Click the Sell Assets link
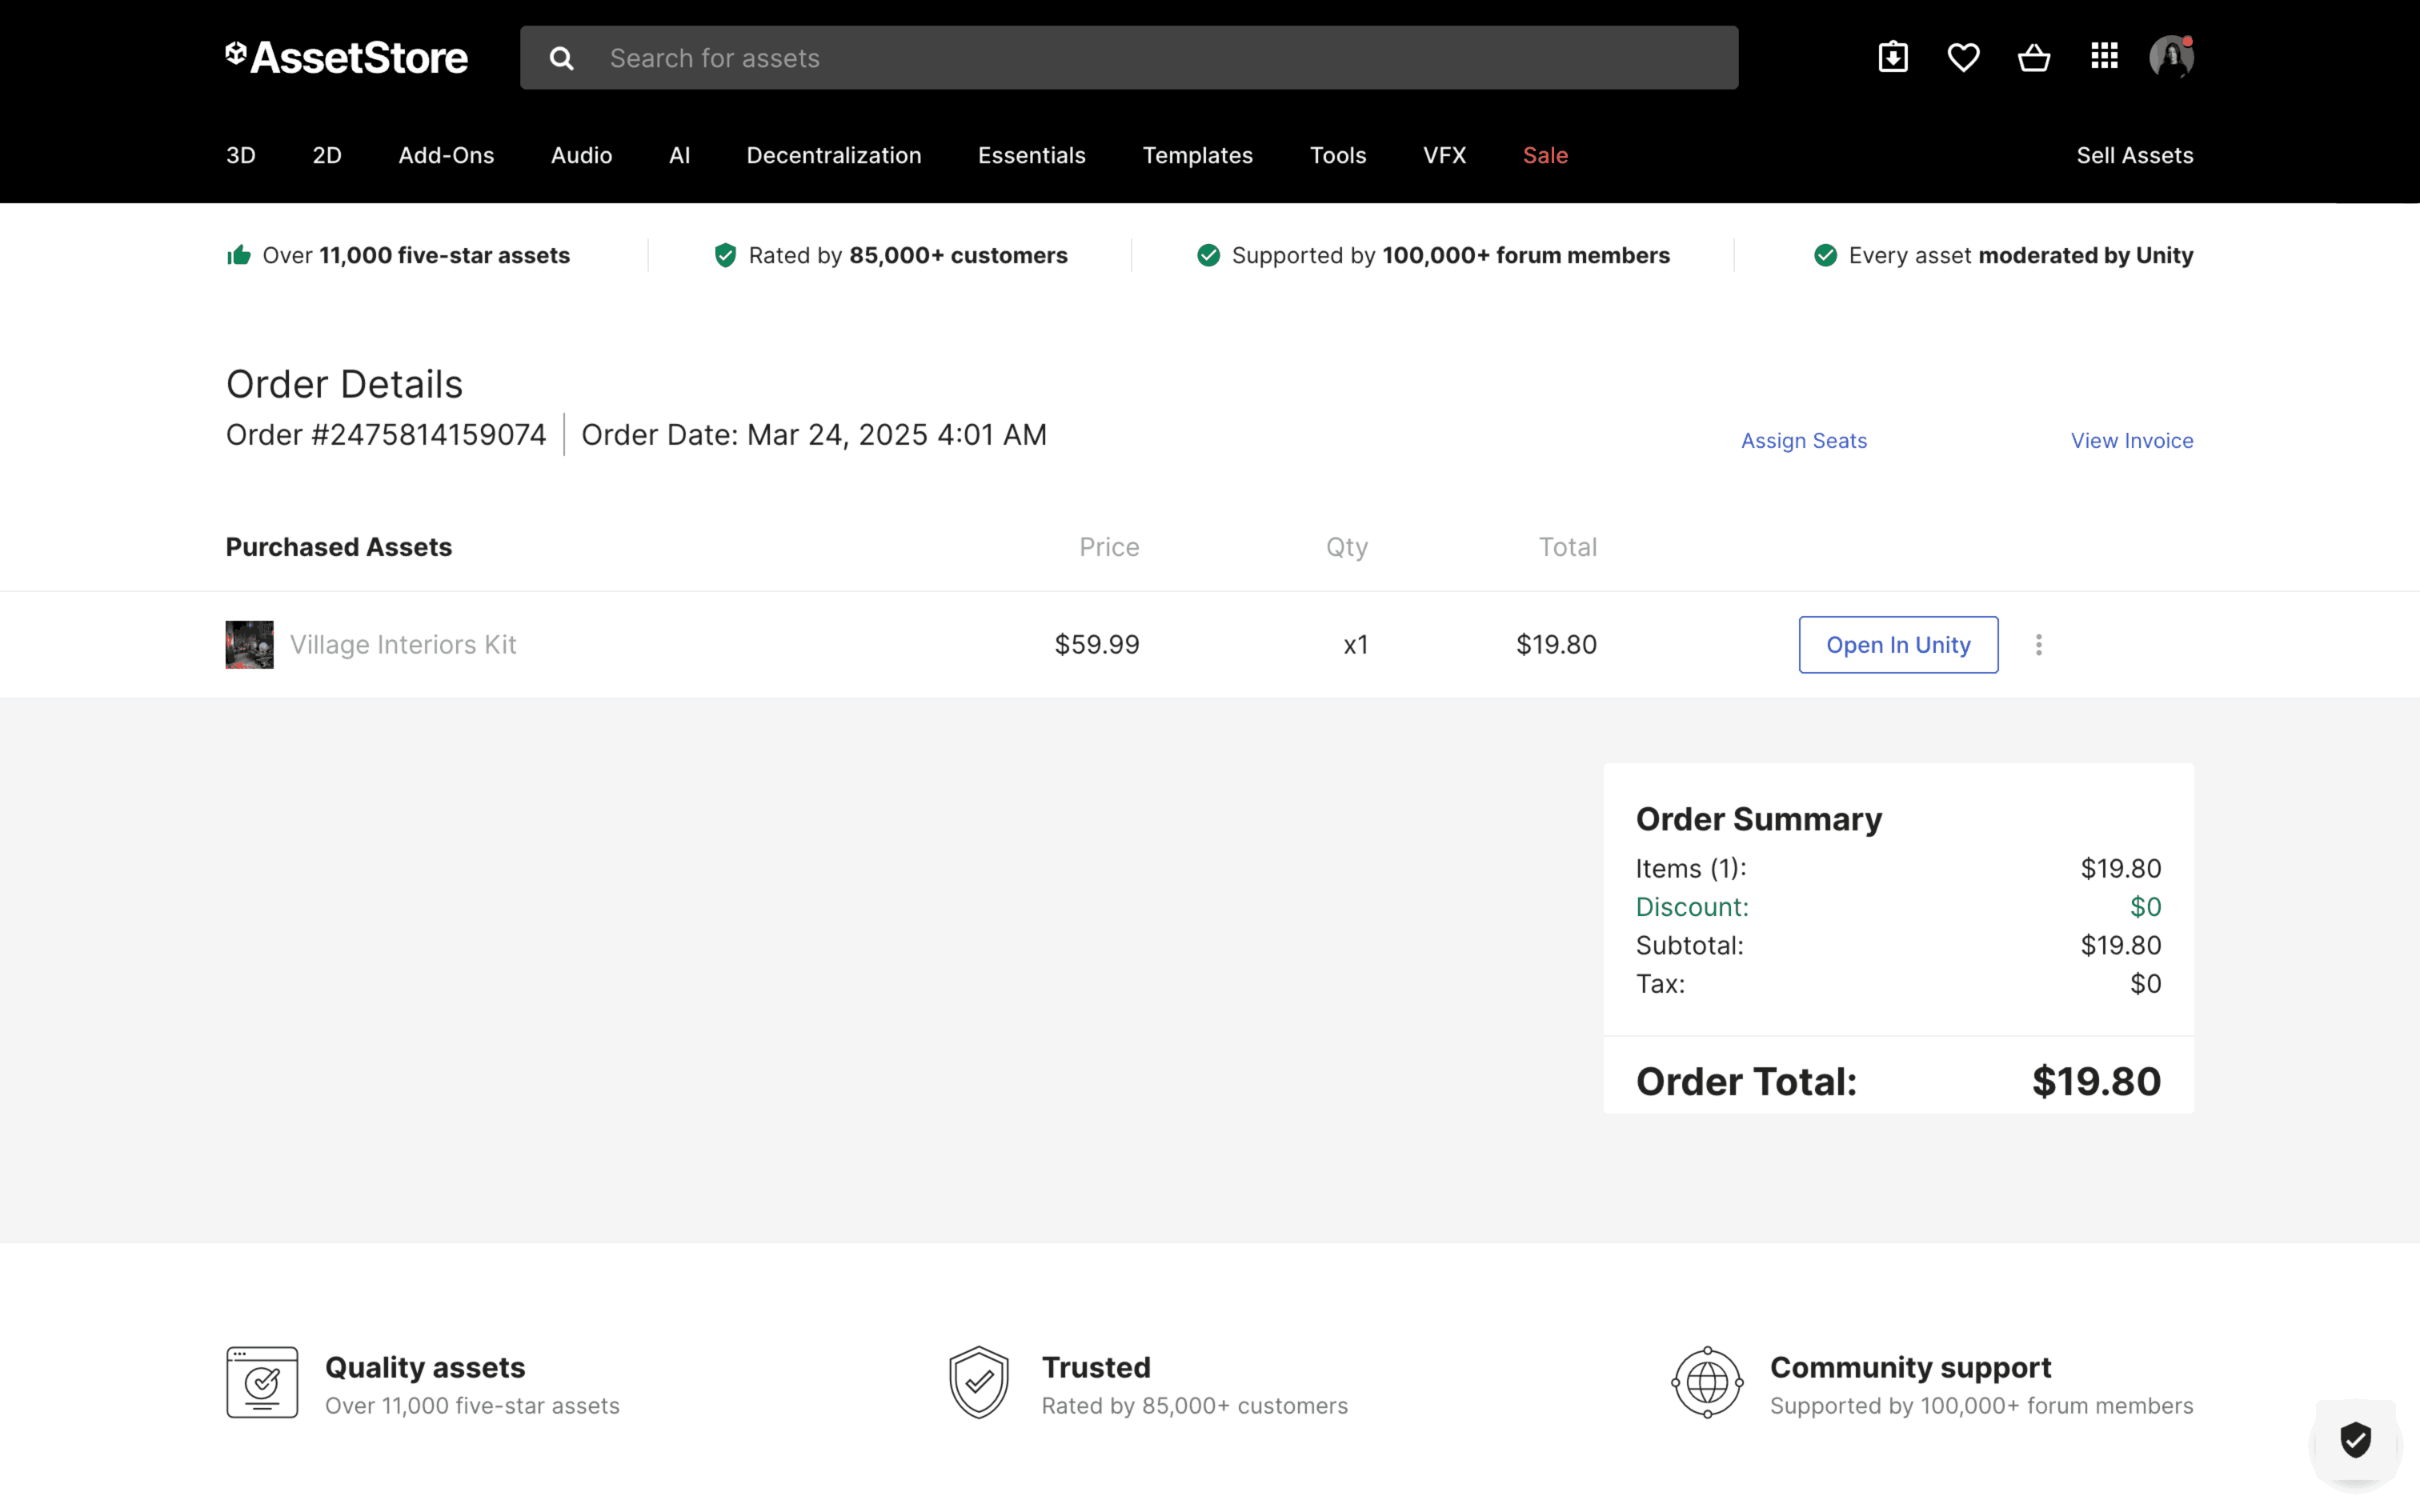Screen dimensions: 2420x1512 pos(2134,155)
